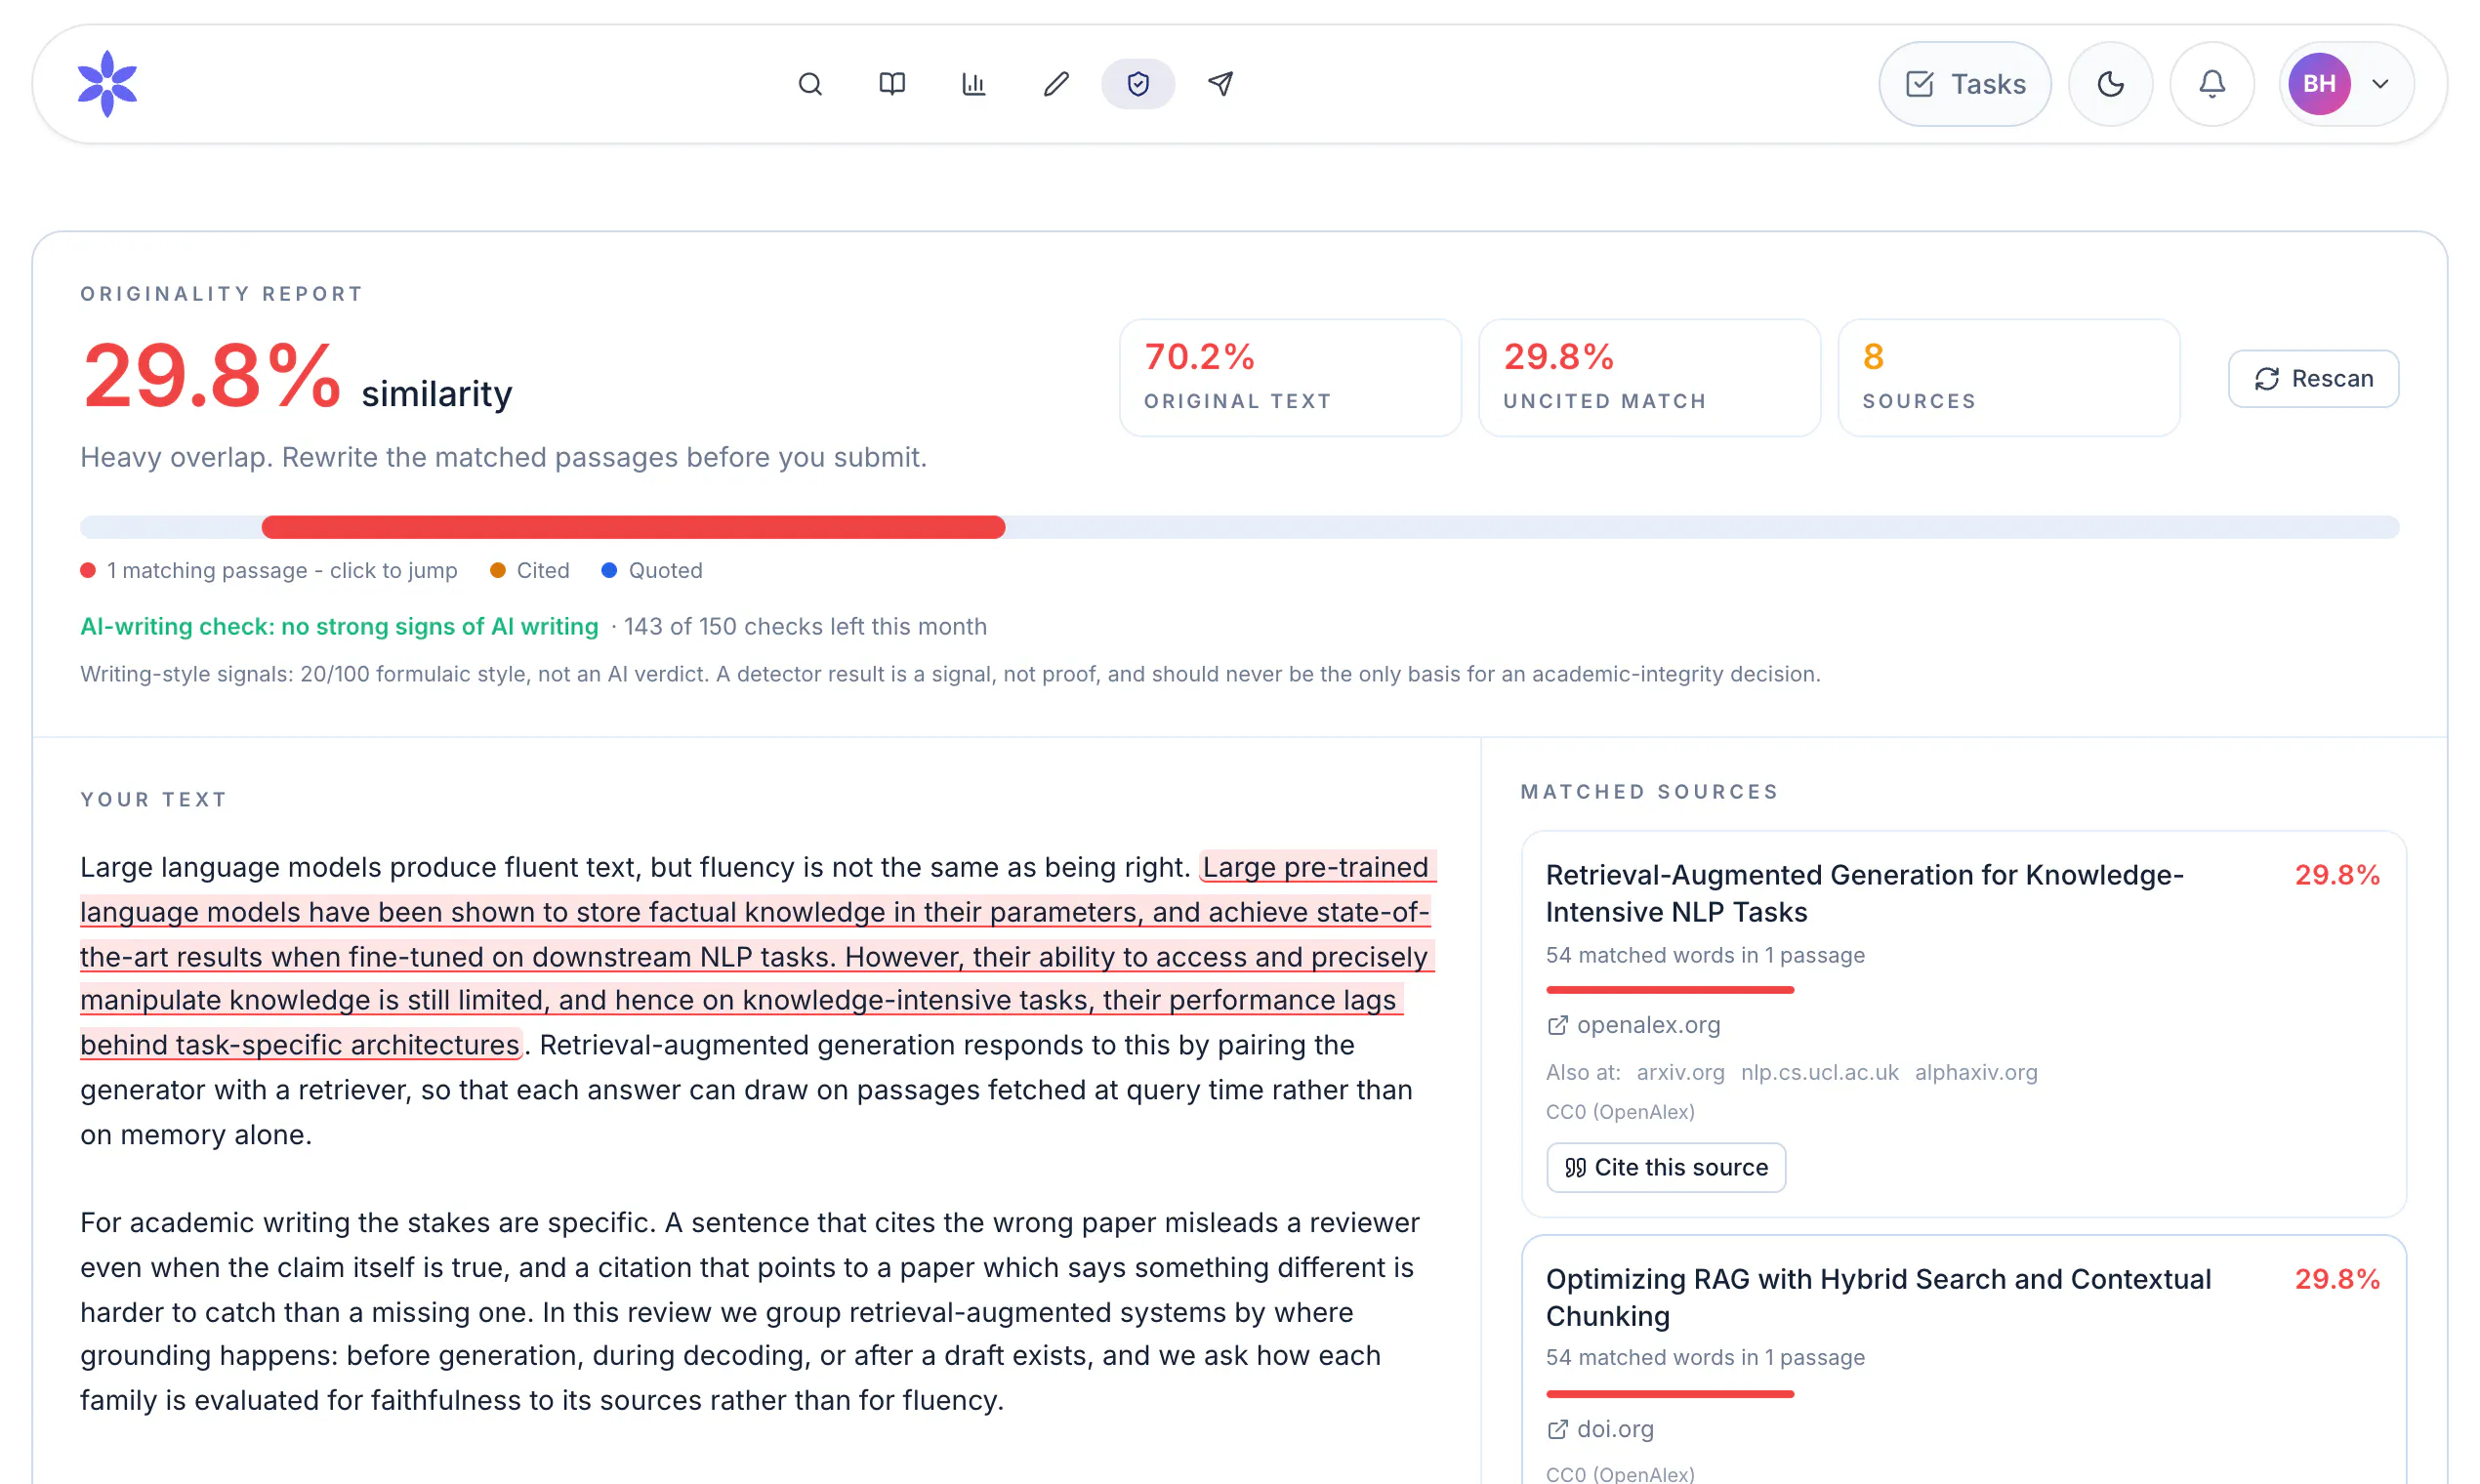Screen dimensions: 2480x1484
Task: Click the 8 Sources card
Action: tap(2008, 378)
